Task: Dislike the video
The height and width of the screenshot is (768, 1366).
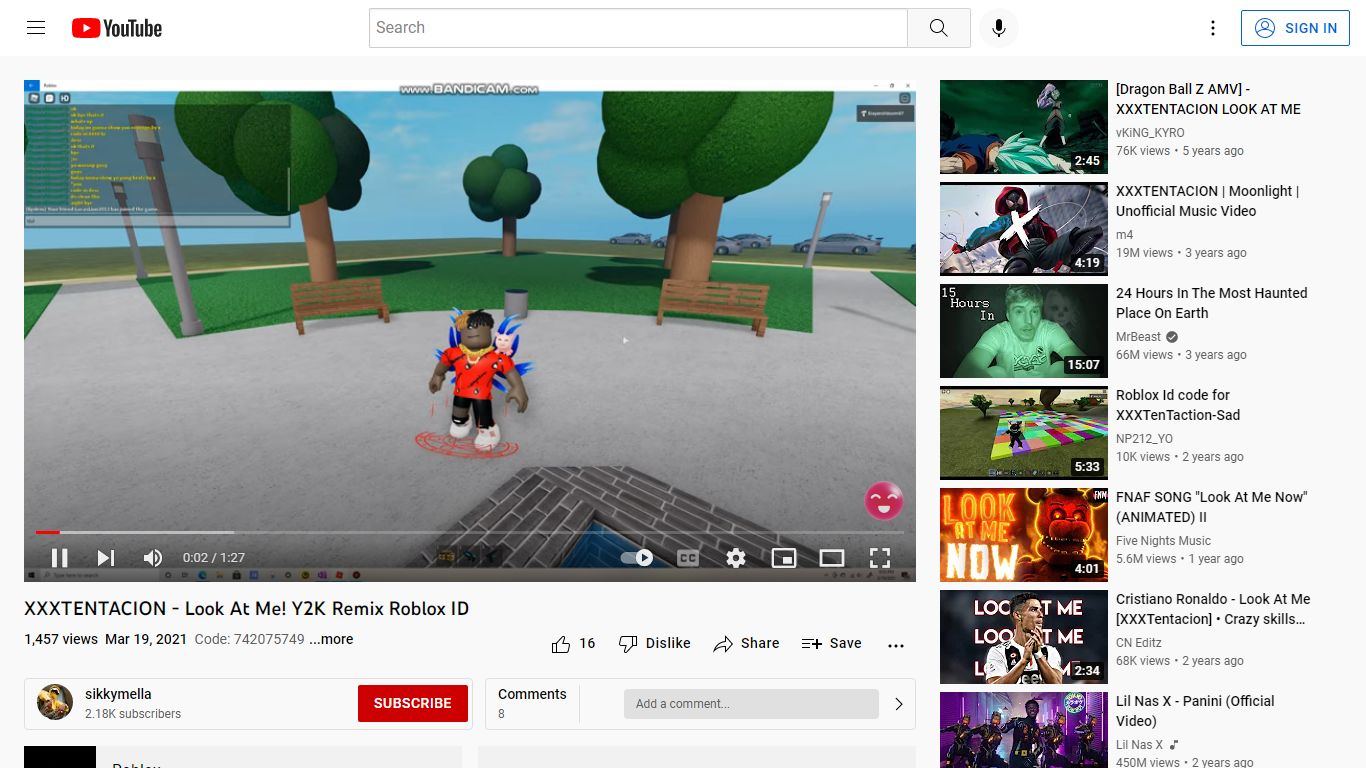Action: point(654,644)
